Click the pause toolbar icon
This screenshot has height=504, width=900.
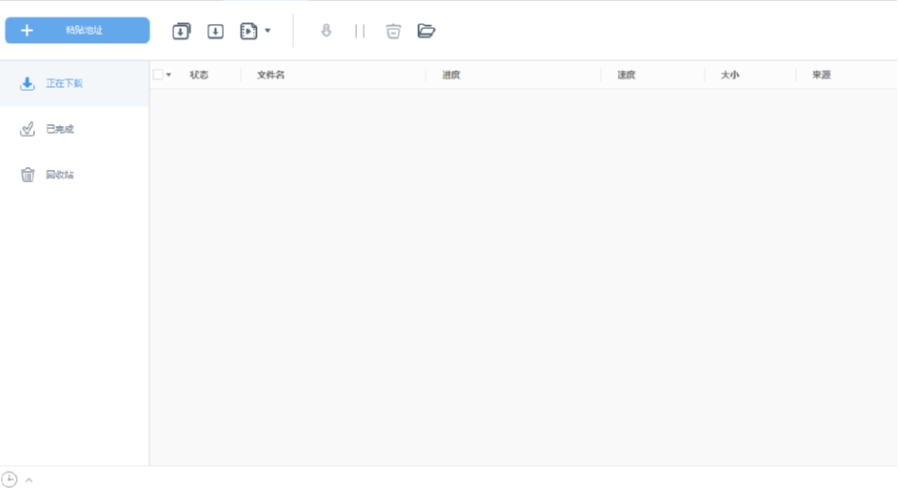pyautogui.click(x=360, y=31)
